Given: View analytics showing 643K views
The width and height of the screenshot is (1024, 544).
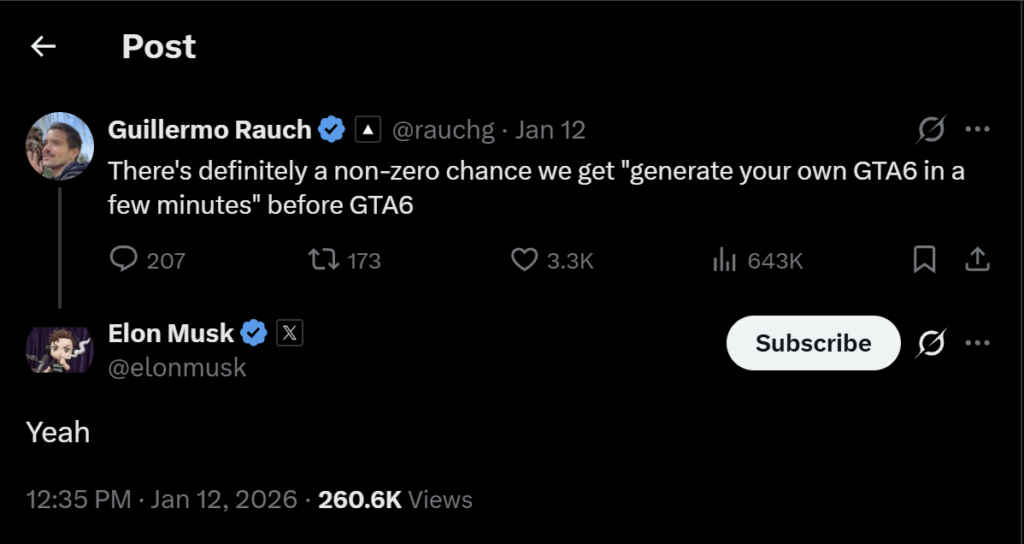Looking at the screenshot, I should (724, 261).
